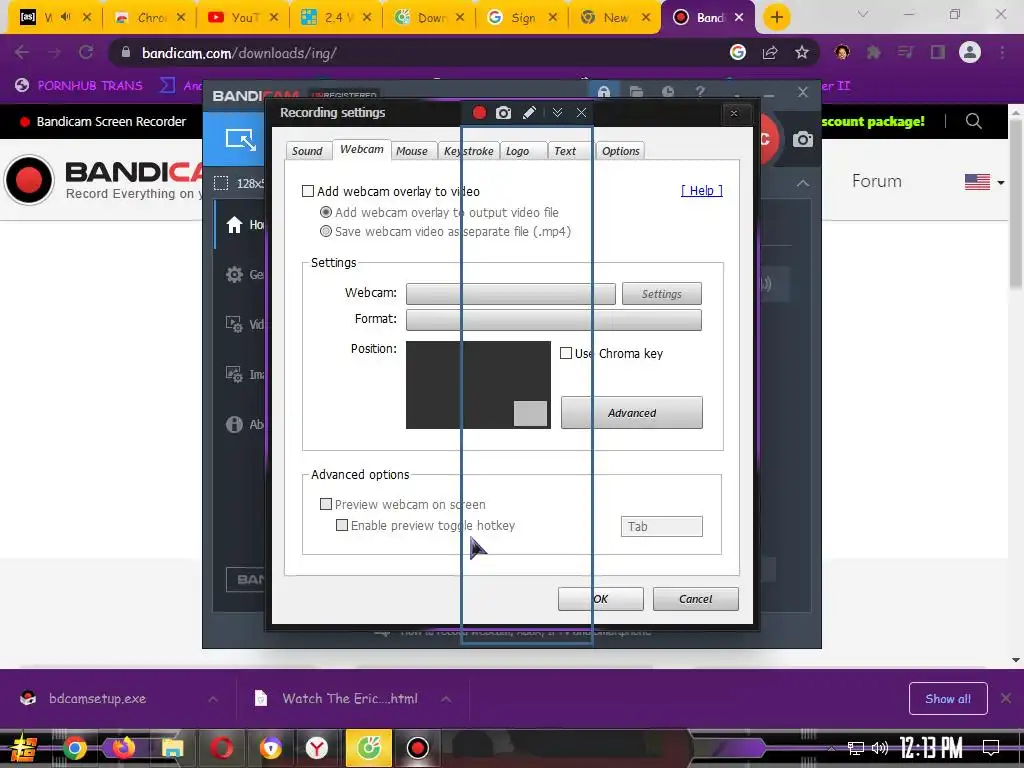
Task: Start recording with the red record dot
Action: tap(479, 112)
